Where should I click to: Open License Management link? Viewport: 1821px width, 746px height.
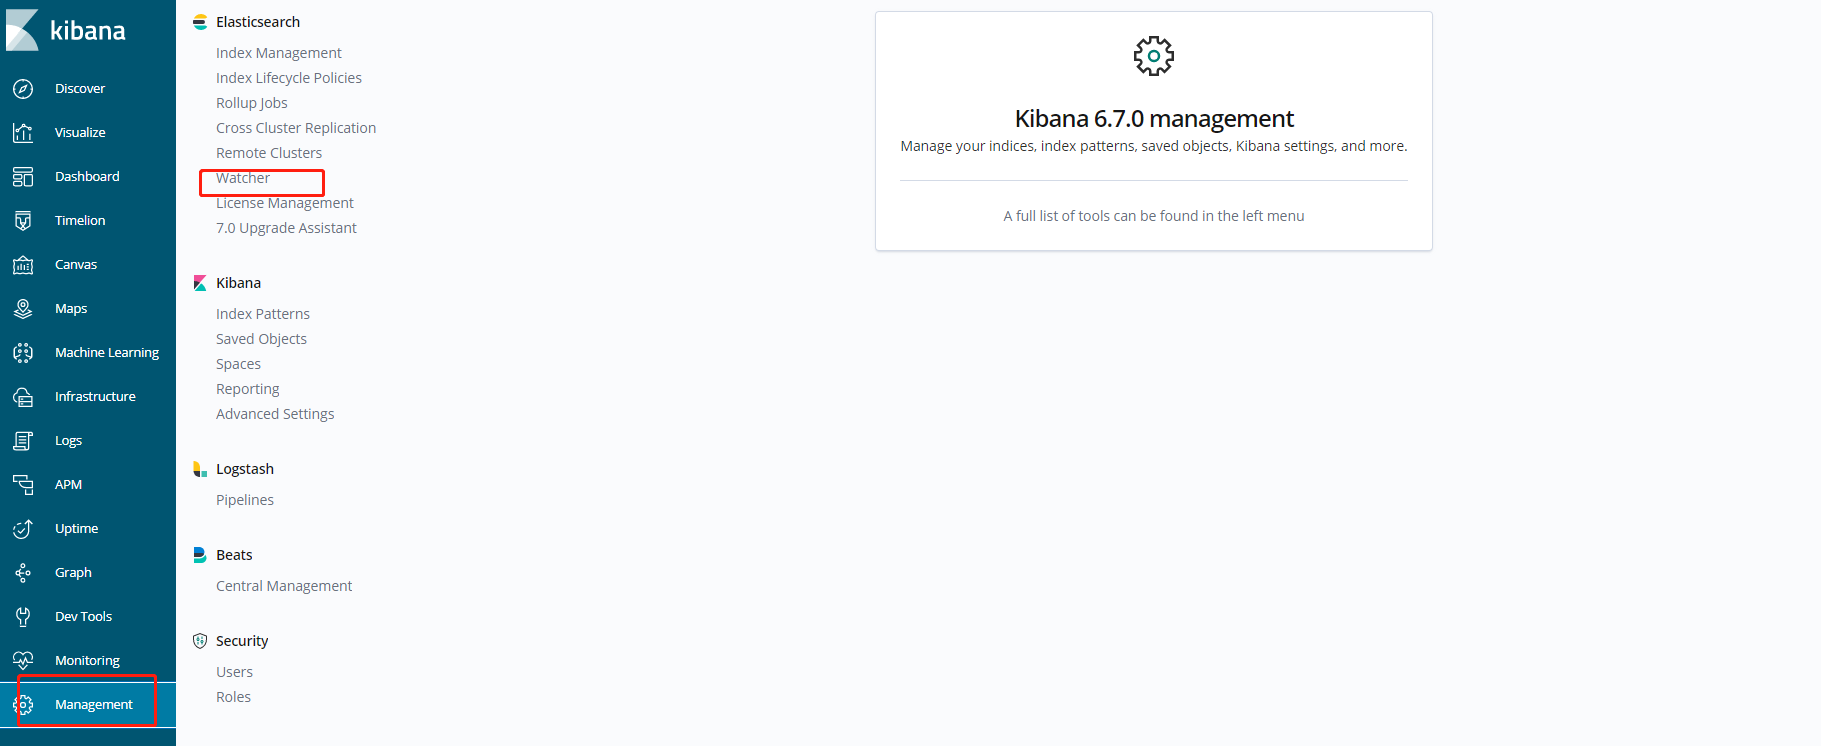(285, 203)
